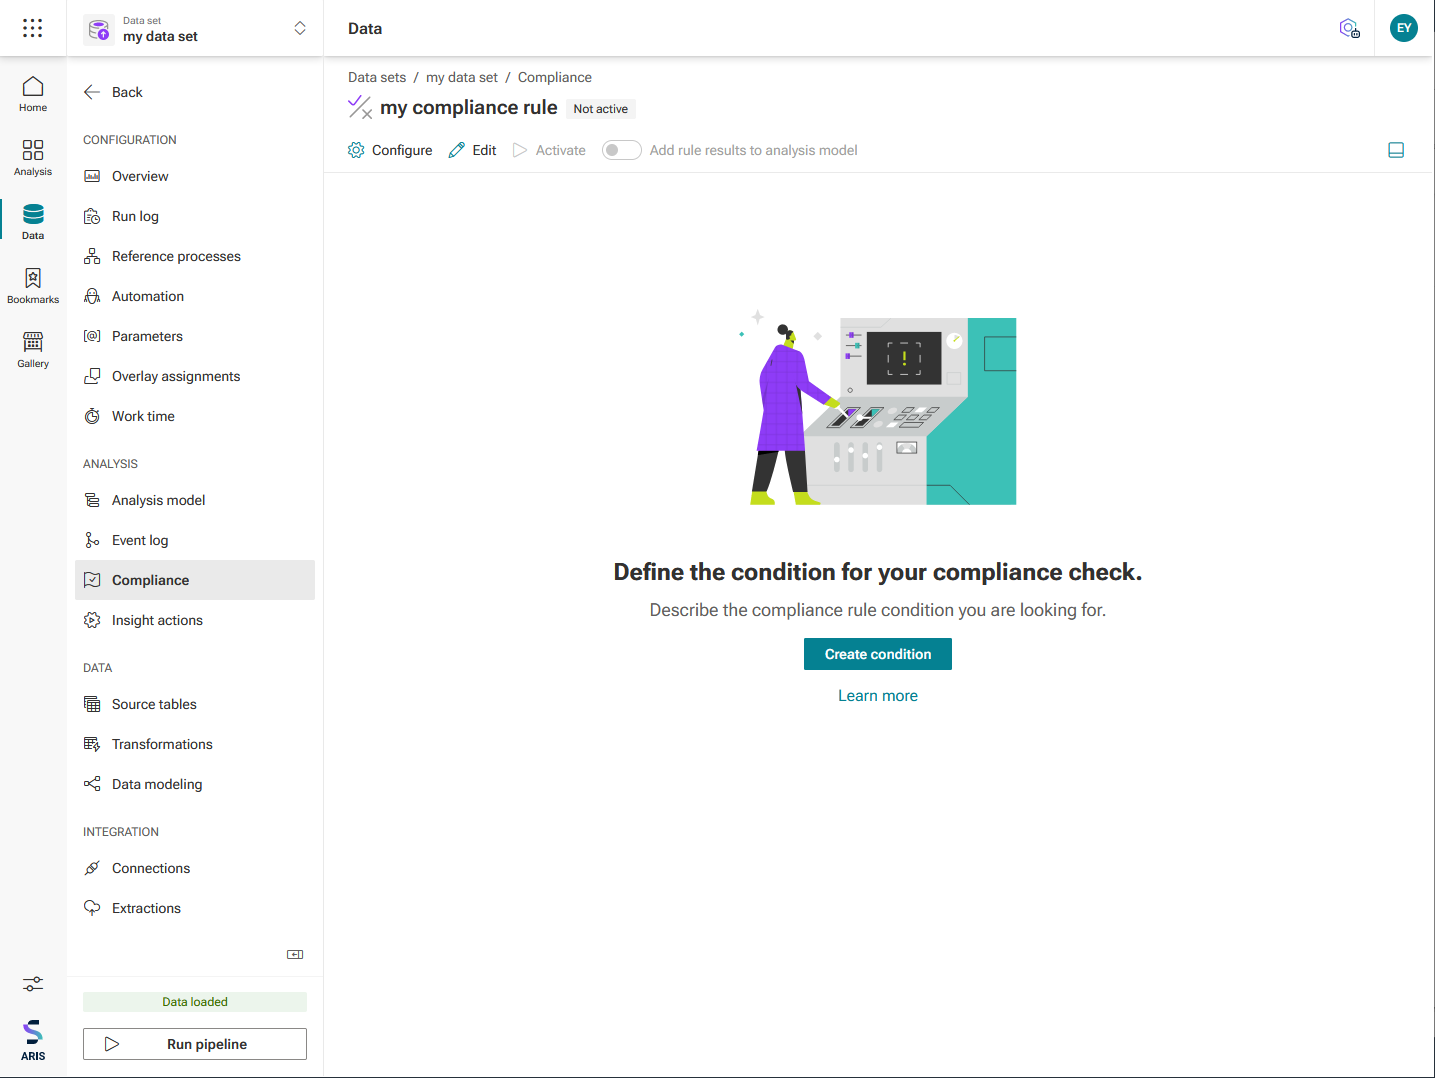The image size is (1435, 1078).
Task: Go to Home in left rail
Action: (x=33, y=95)
